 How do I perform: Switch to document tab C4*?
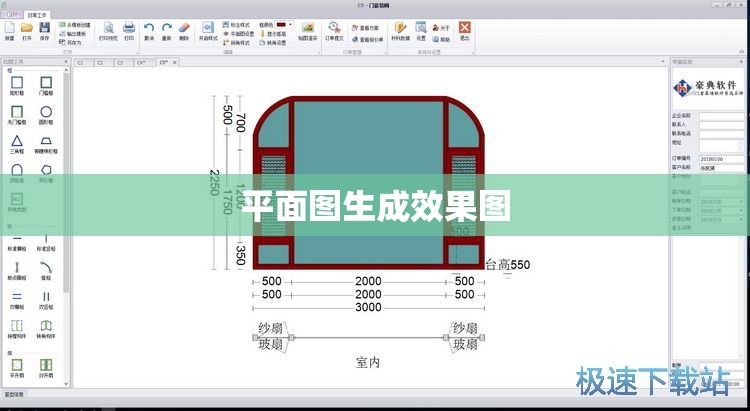(141, 63)
